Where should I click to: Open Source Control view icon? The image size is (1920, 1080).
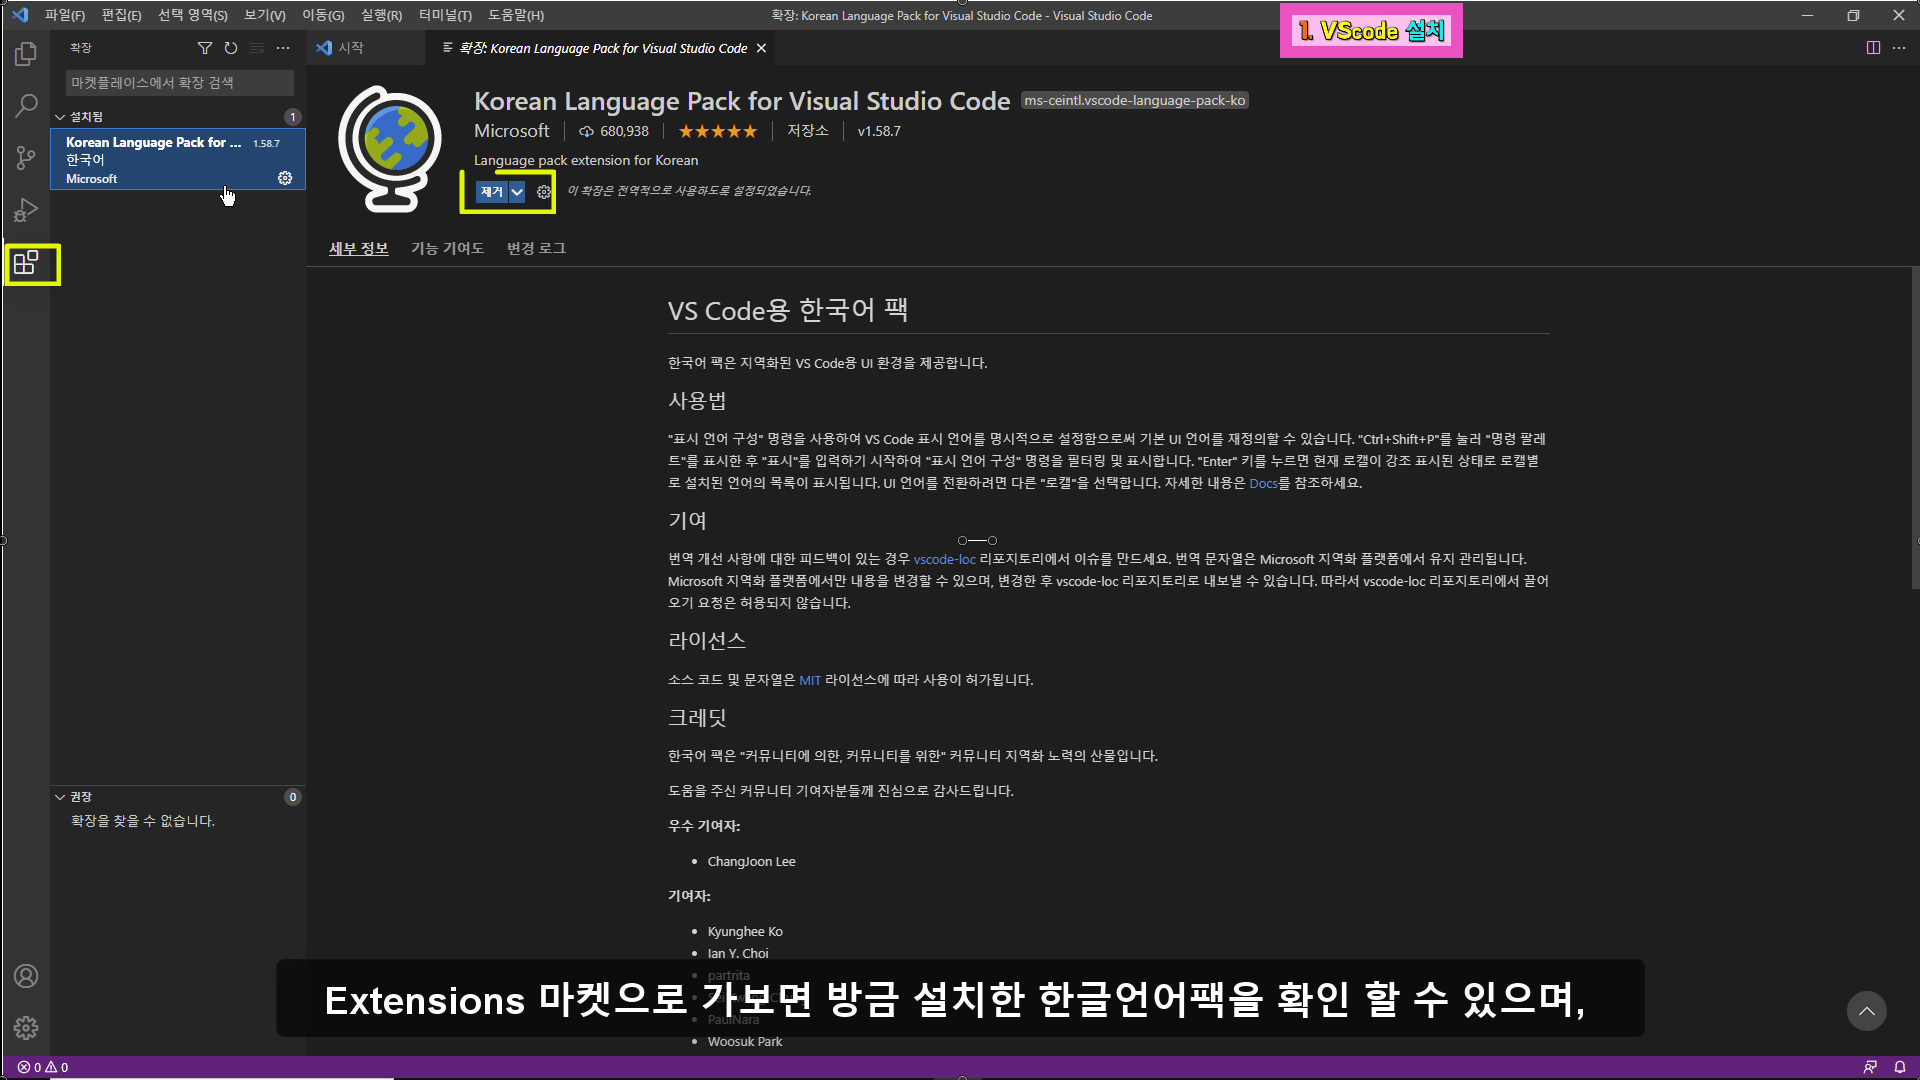click(x=26, y=158)
